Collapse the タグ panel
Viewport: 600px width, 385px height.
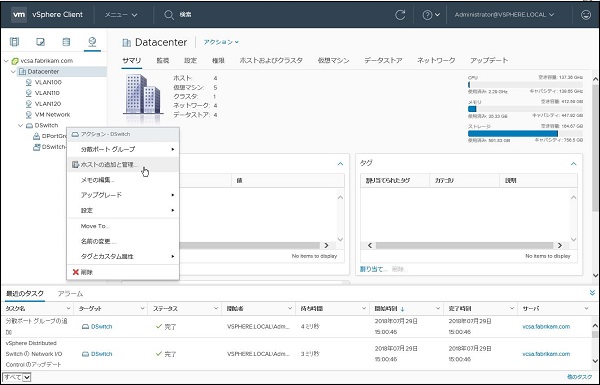(x=573, y=164)
